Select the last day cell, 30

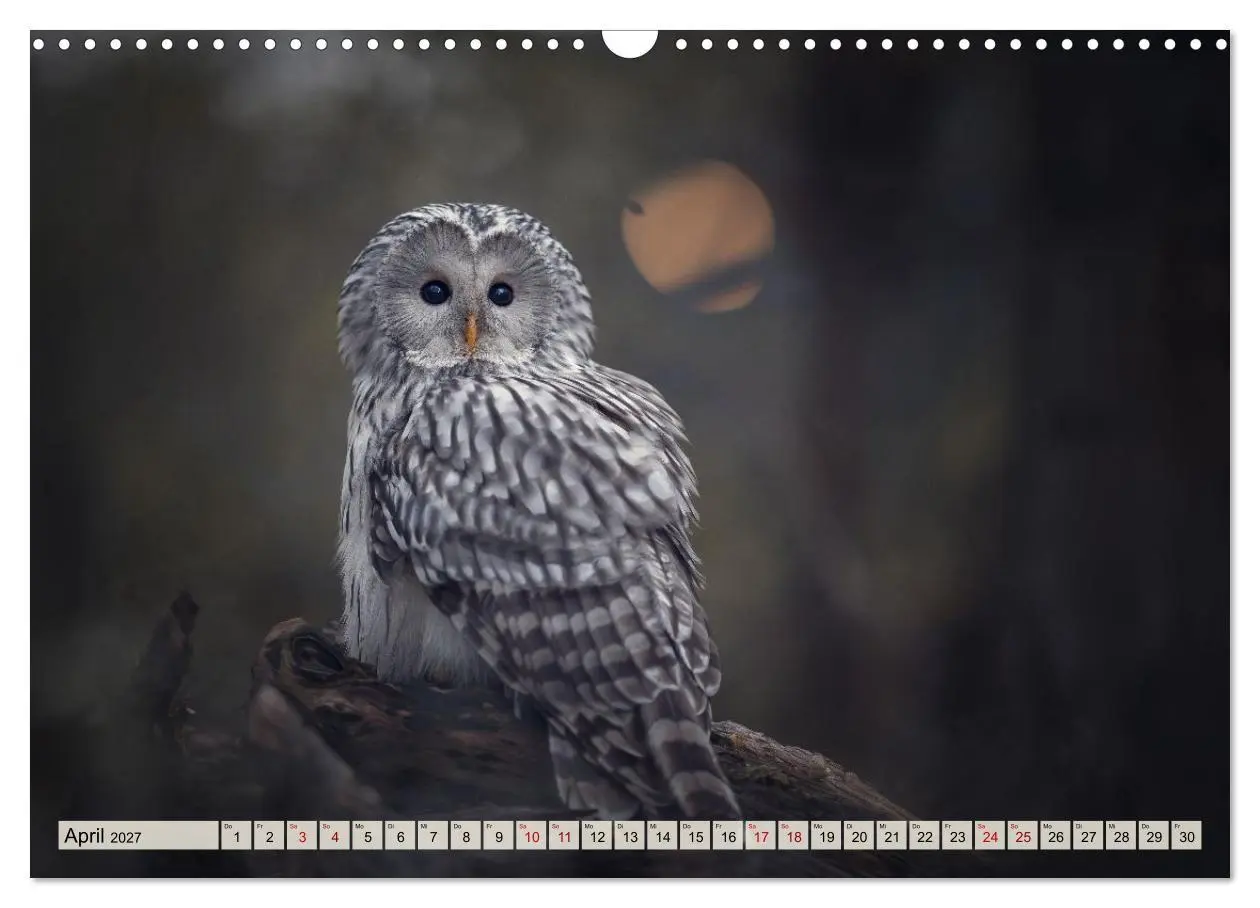(x=1186, y=836)
